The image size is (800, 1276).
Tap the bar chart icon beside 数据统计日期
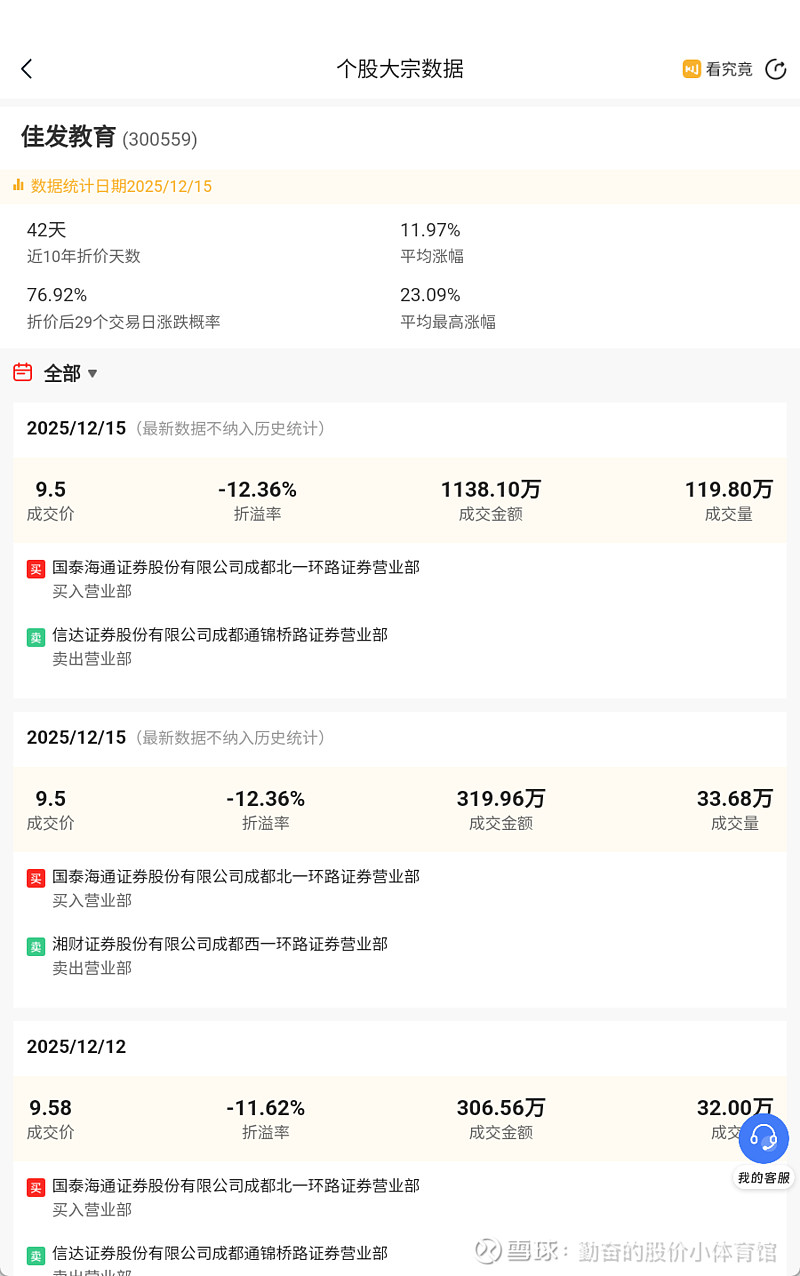pos(18,185)
